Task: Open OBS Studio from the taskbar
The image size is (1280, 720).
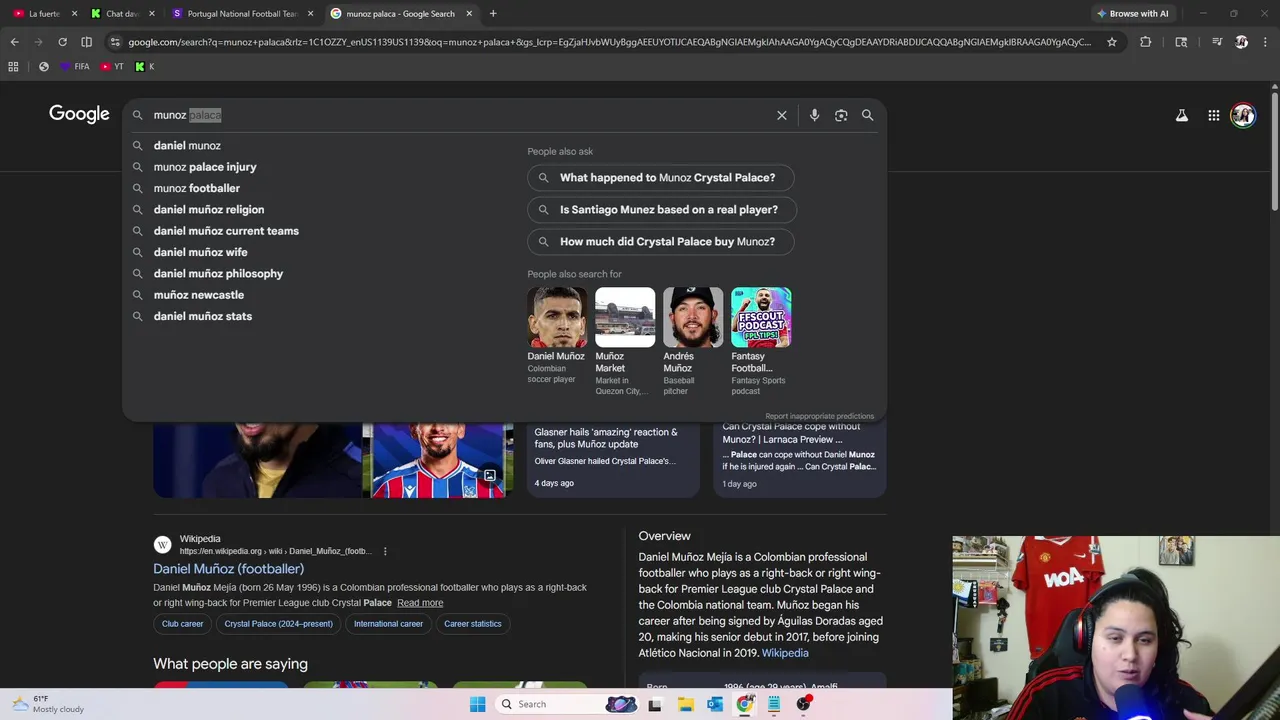Action: click(x=803, y=704)
